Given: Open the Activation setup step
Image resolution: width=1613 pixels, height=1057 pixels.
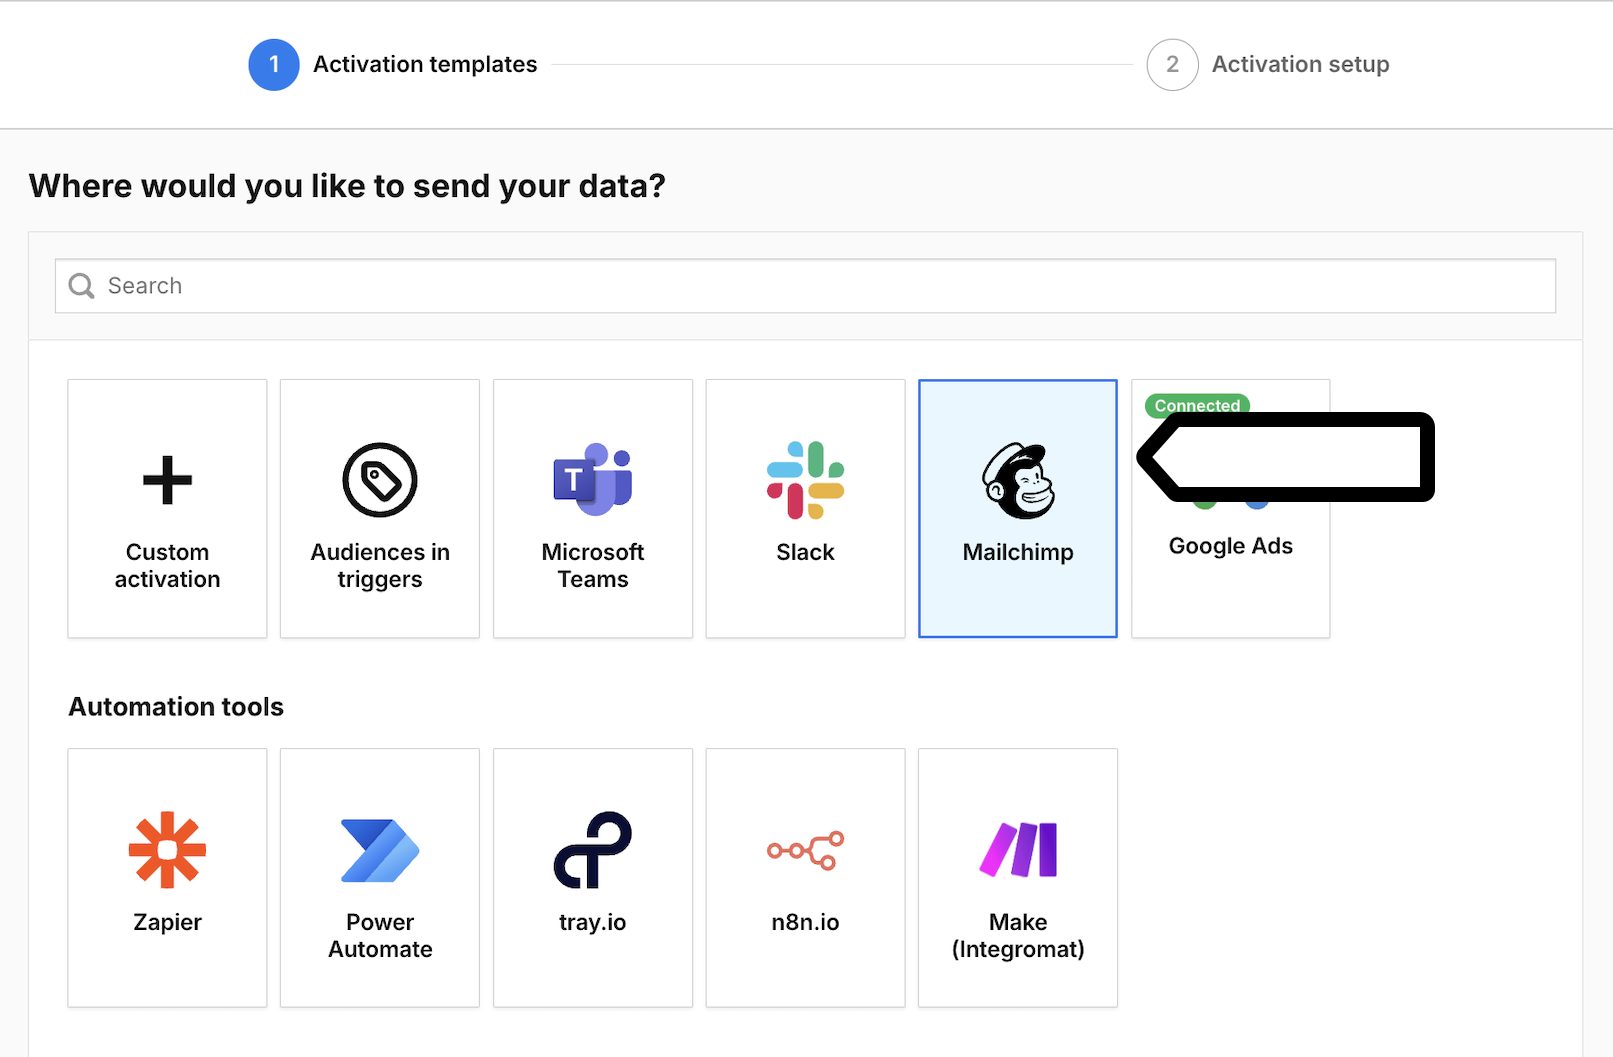Looking at the screenshot, I should (1300, 64).
